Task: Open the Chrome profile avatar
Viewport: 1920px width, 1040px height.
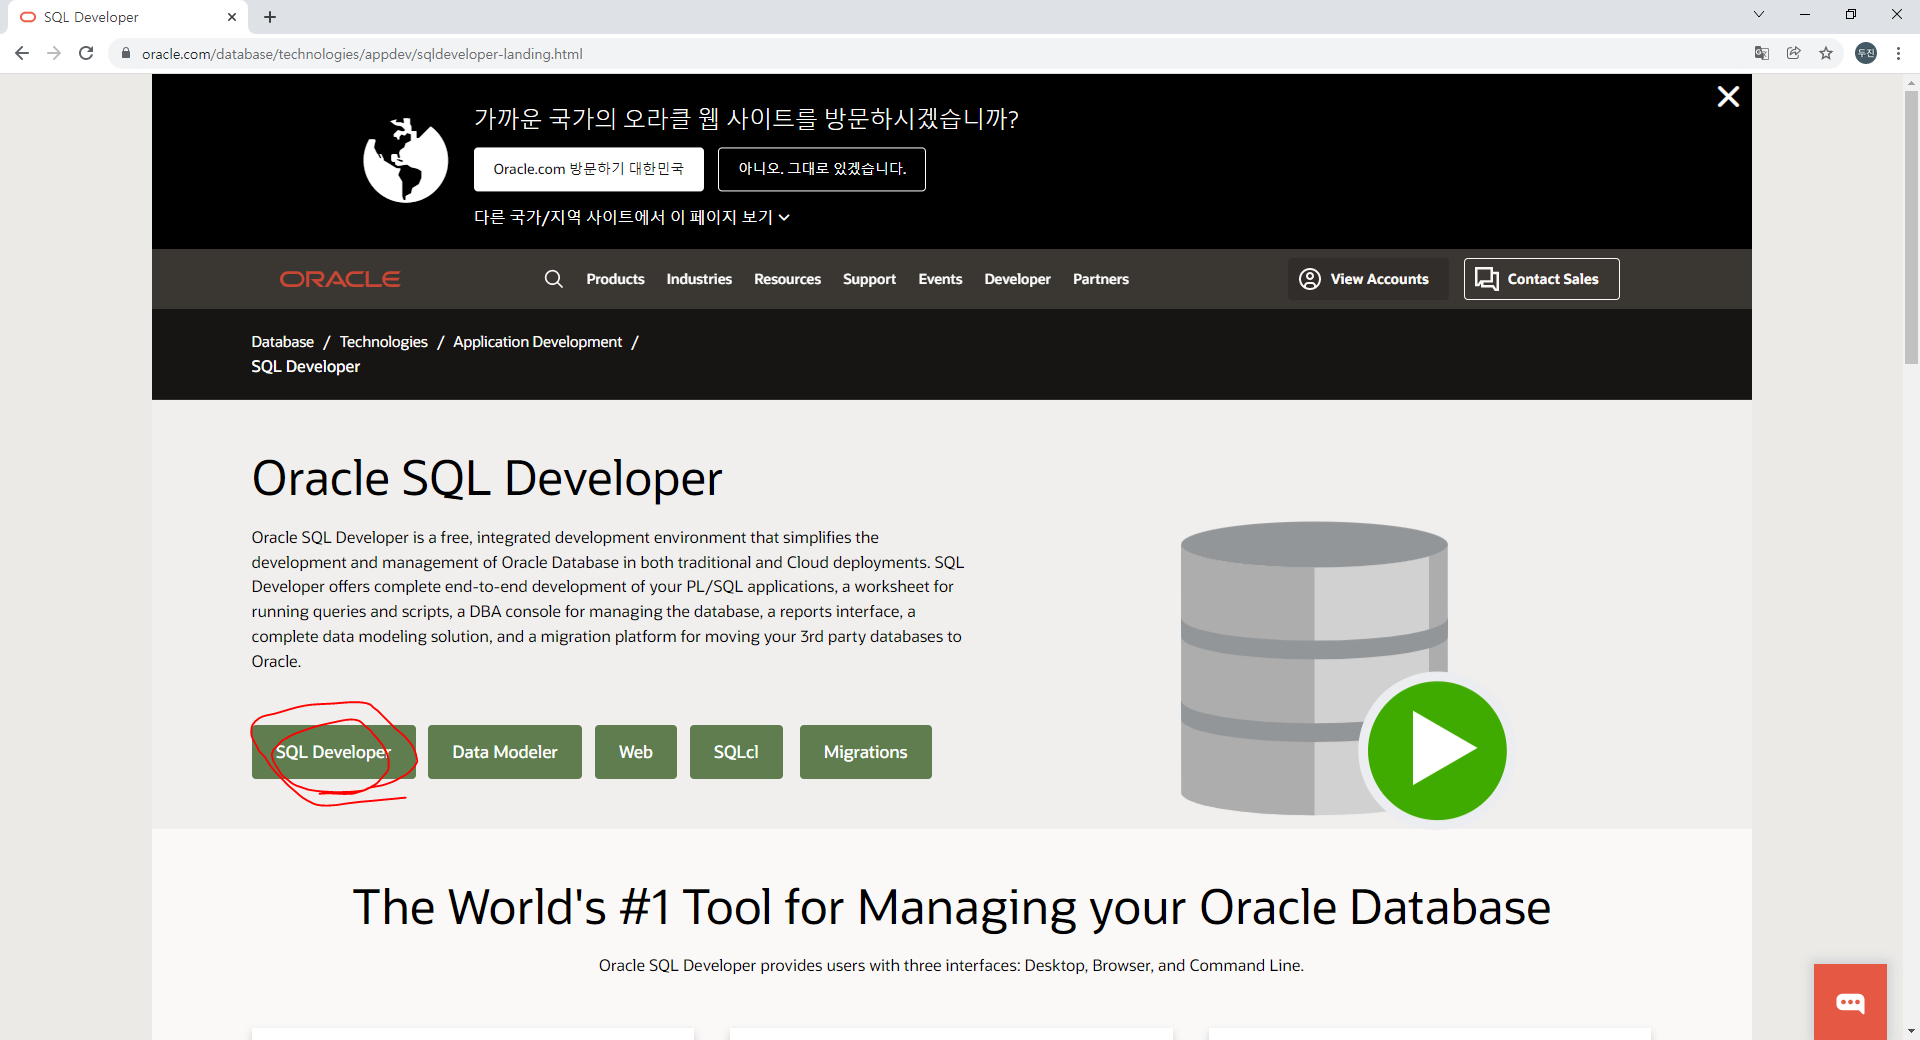Action: (1866, 53)
